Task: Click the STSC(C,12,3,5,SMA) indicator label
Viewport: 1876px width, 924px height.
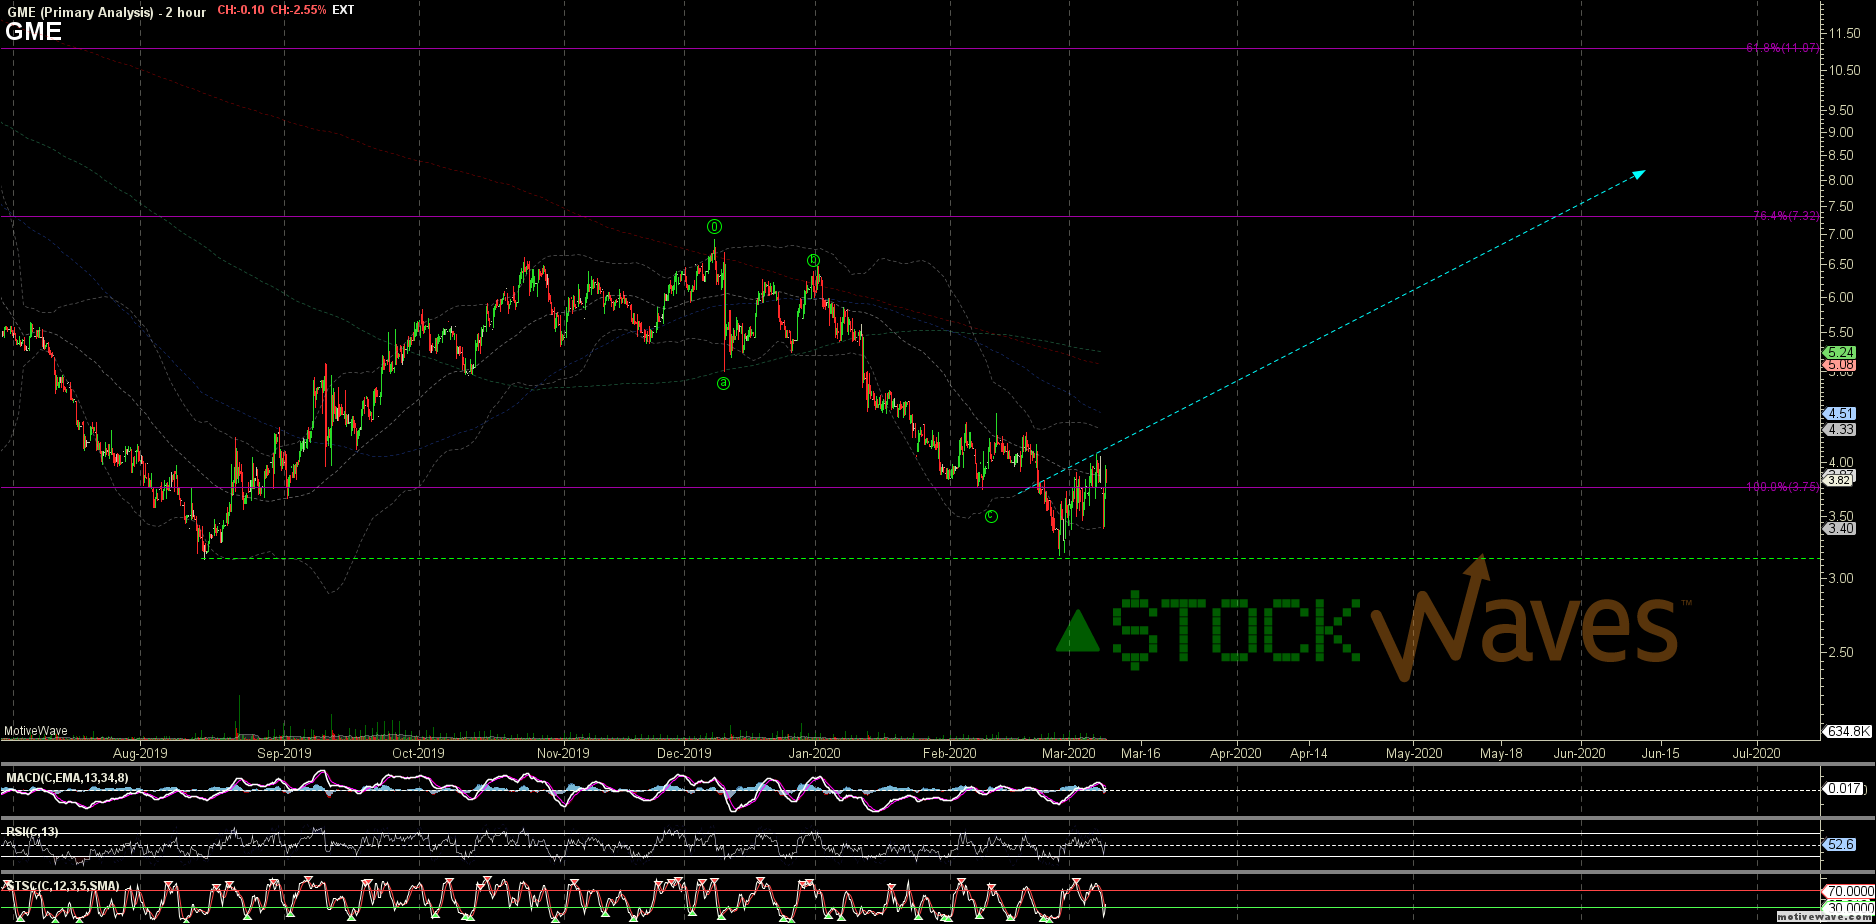Action: (x=62, y=886)
